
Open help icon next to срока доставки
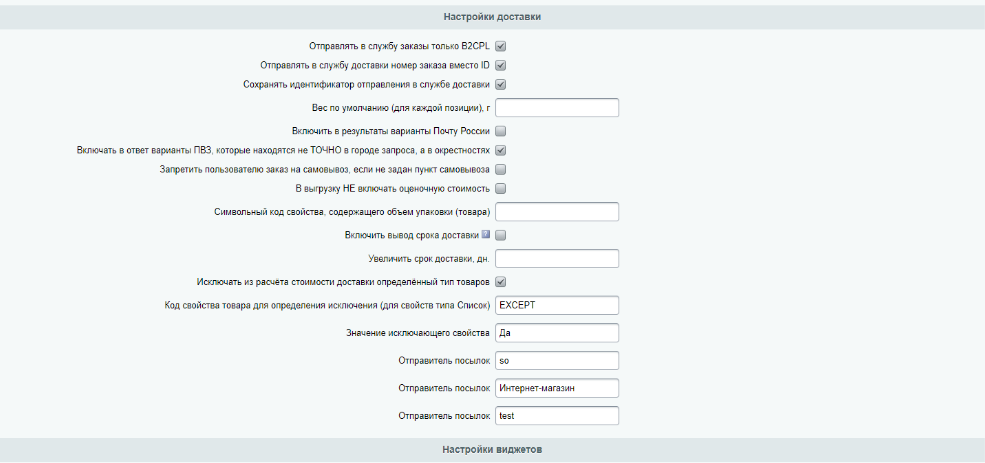(486, 235)
